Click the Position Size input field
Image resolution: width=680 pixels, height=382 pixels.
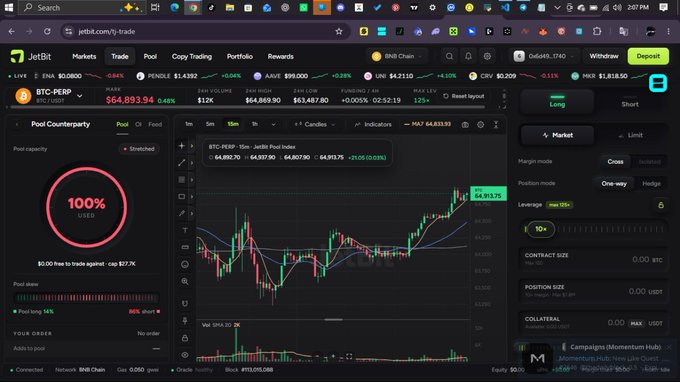pyautogui.click(x=593, y=291)
